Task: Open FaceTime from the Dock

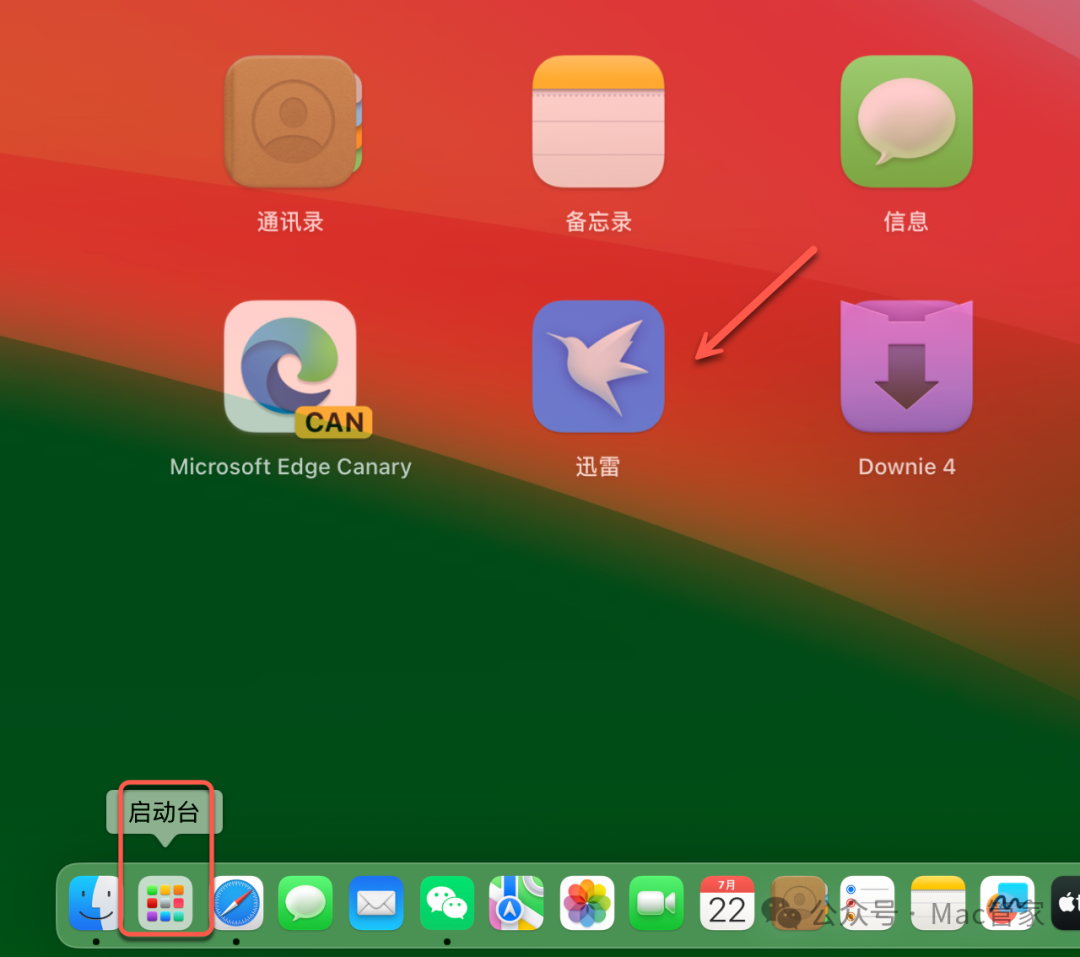Action: 656,903
